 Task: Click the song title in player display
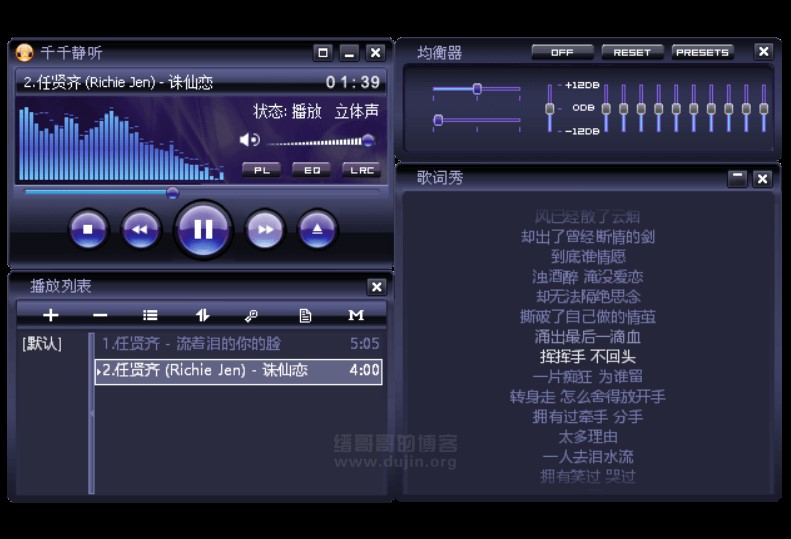118,82
